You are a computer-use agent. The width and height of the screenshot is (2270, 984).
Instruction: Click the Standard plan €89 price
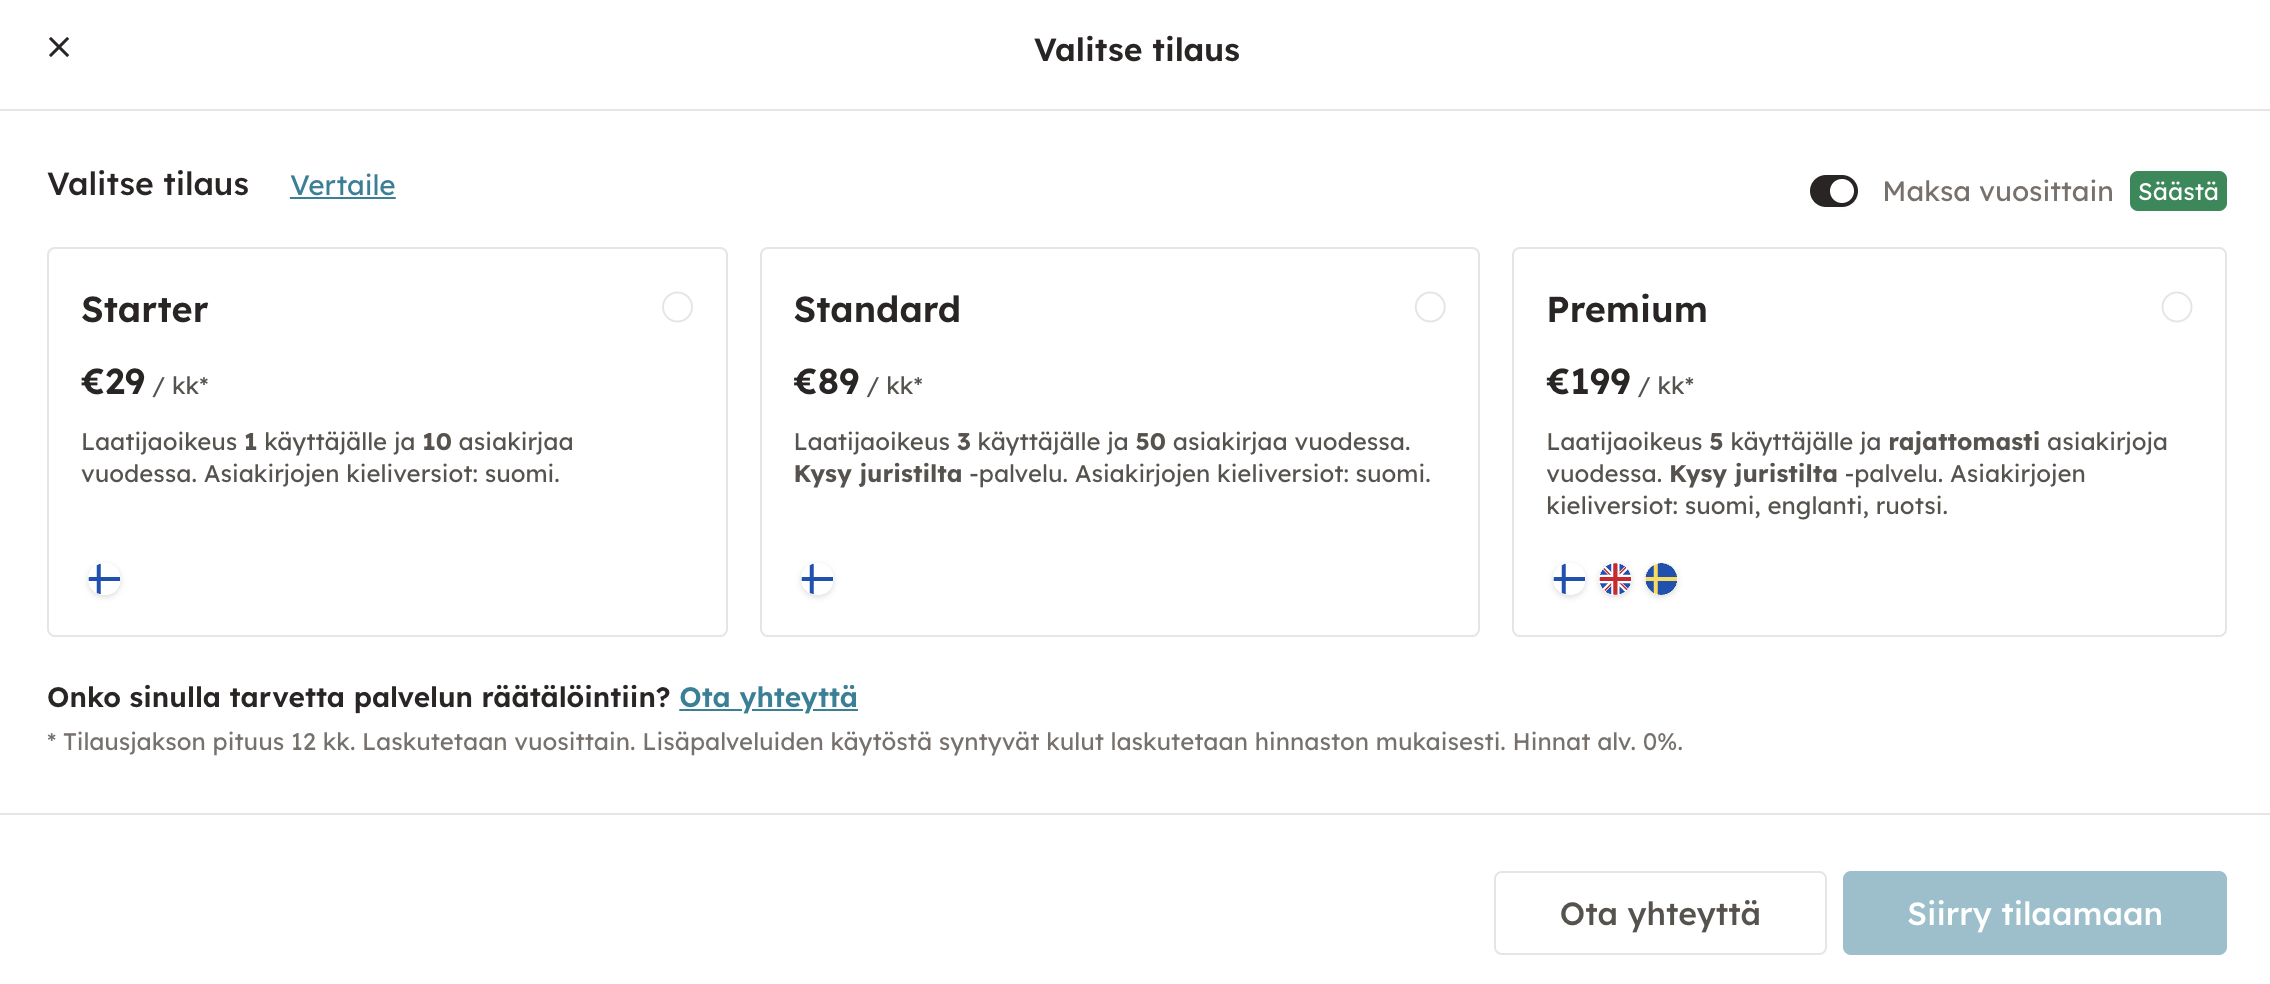[826, 382]
